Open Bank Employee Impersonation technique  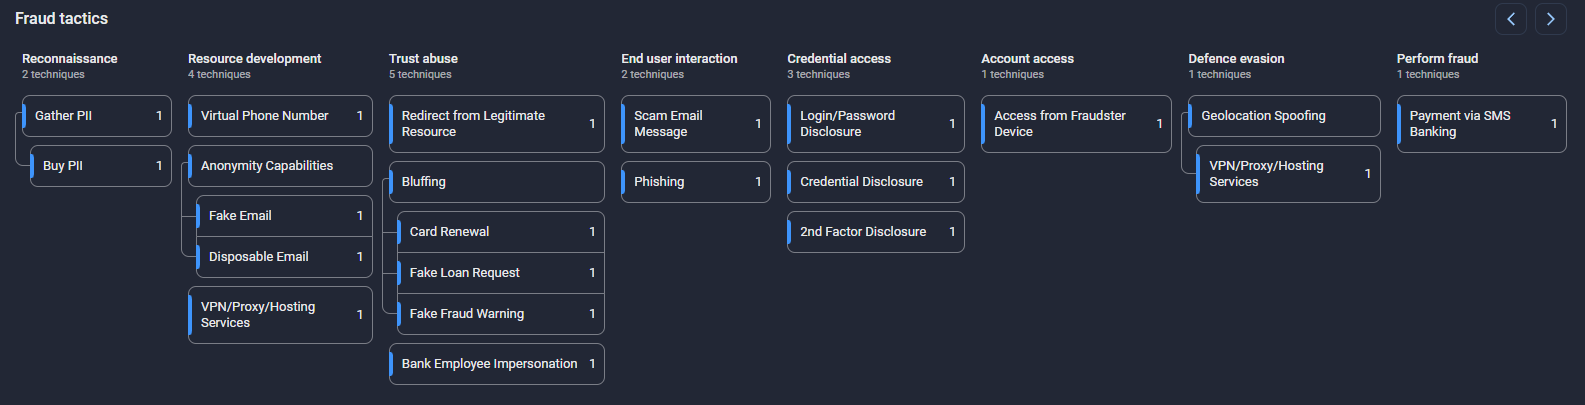coord(496,364)
